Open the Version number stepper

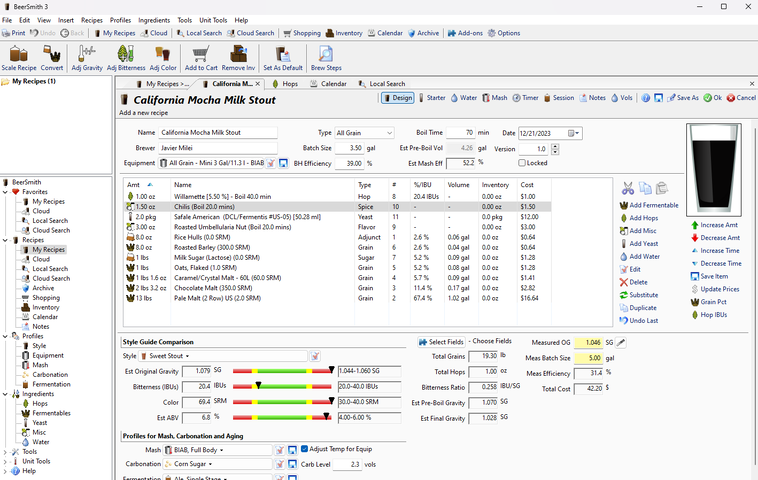(555, 149)
